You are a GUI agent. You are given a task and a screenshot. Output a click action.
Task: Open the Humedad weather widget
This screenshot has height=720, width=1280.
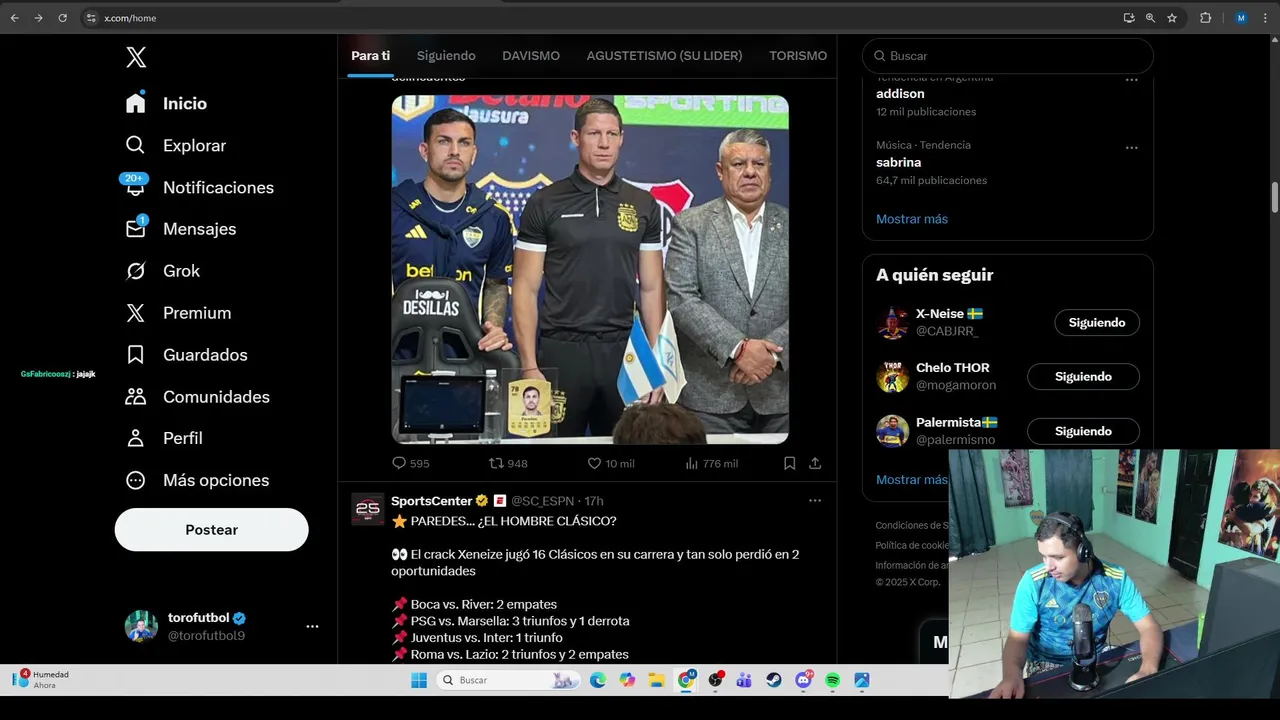40,680
